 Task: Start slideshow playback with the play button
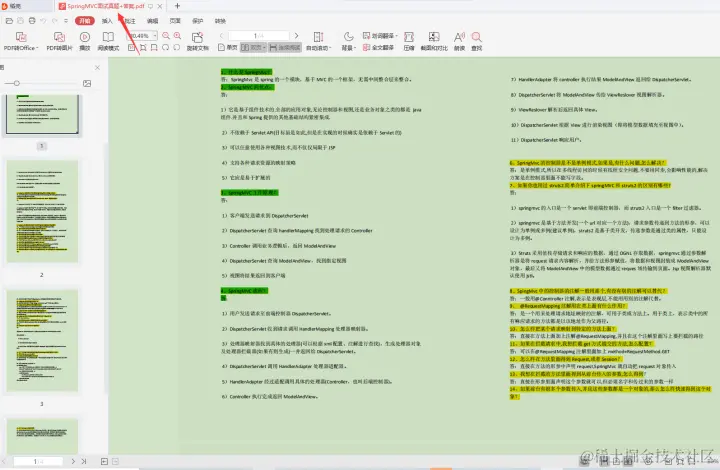[x=85, y=41]
